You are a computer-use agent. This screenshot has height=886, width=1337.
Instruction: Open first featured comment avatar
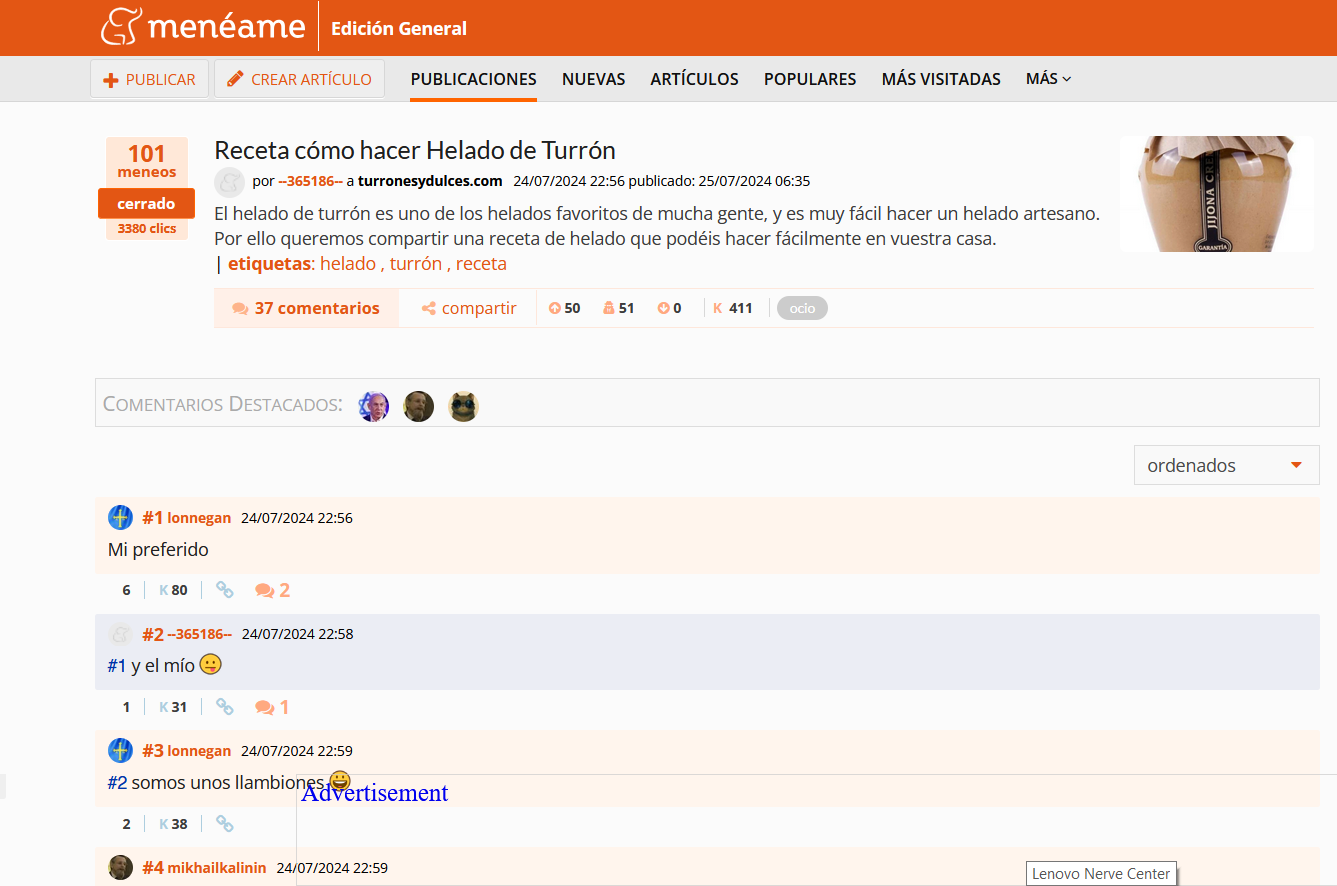[373, 406]
